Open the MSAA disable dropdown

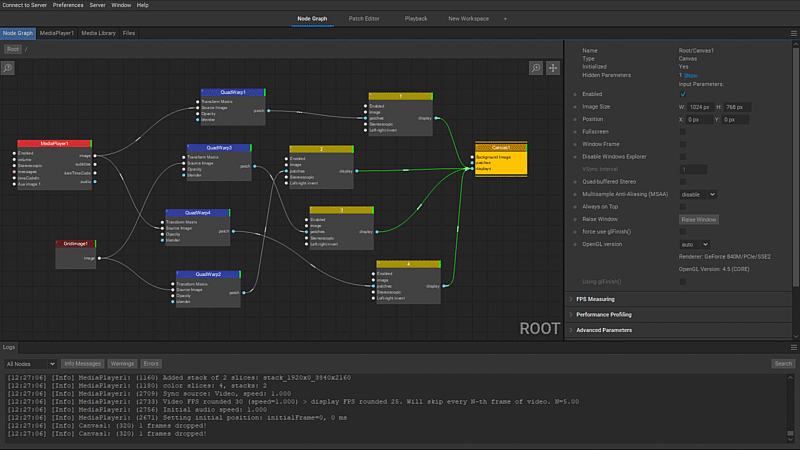[x=698, y=194]
